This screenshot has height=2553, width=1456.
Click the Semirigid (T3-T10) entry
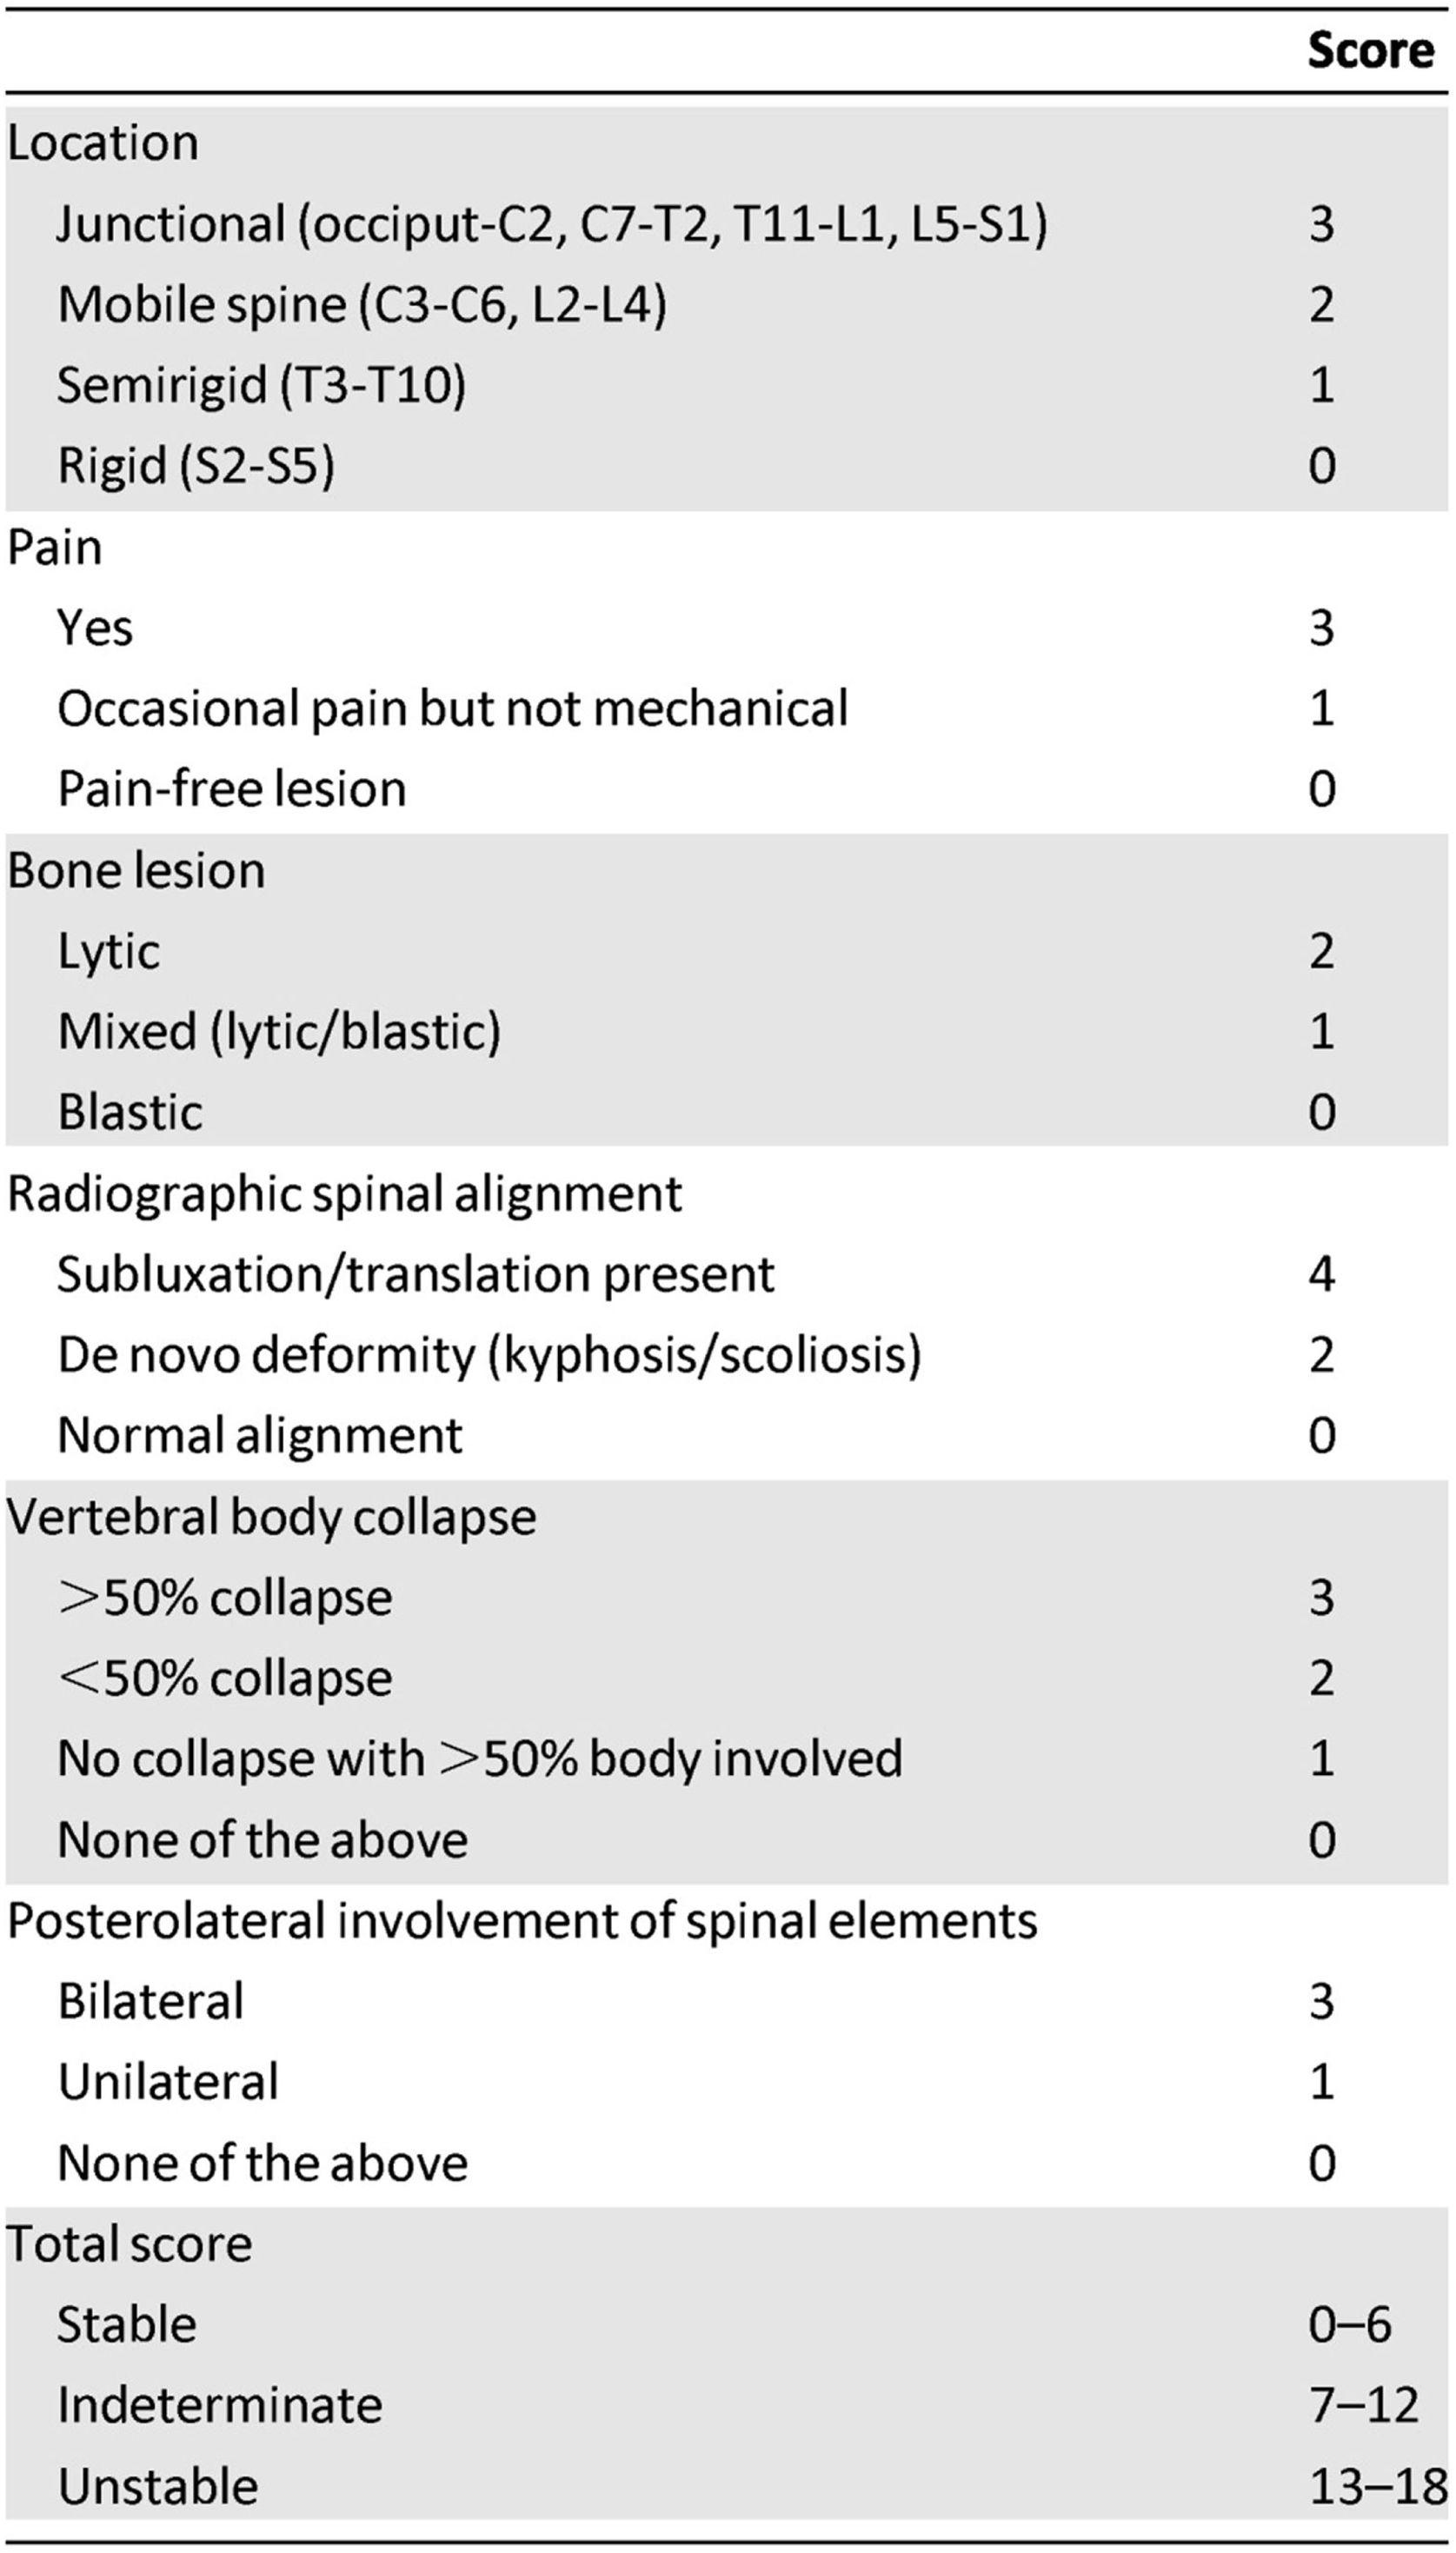pyautogui.click(x=261, y=385)
